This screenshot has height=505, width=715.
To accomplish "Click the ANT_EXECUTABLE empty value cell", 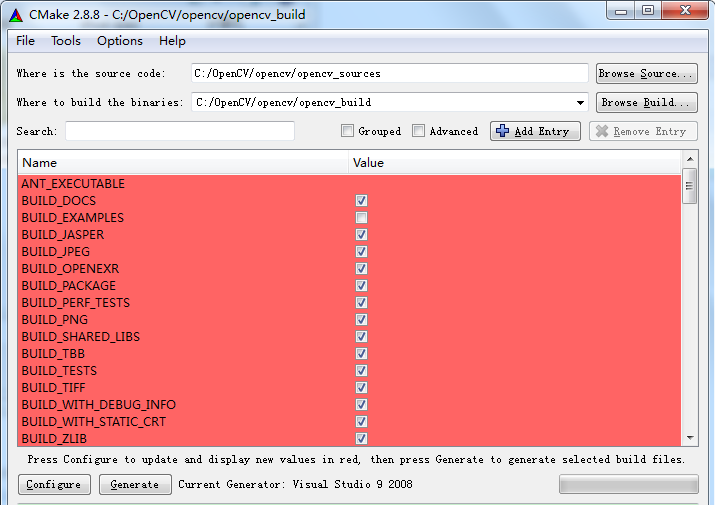I will (515, 184).
